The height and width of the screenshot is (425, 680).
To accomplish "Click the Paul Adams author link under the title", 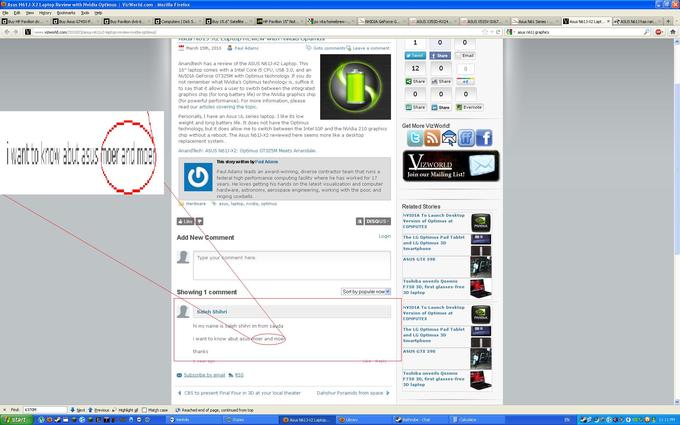I will (246, 48).
